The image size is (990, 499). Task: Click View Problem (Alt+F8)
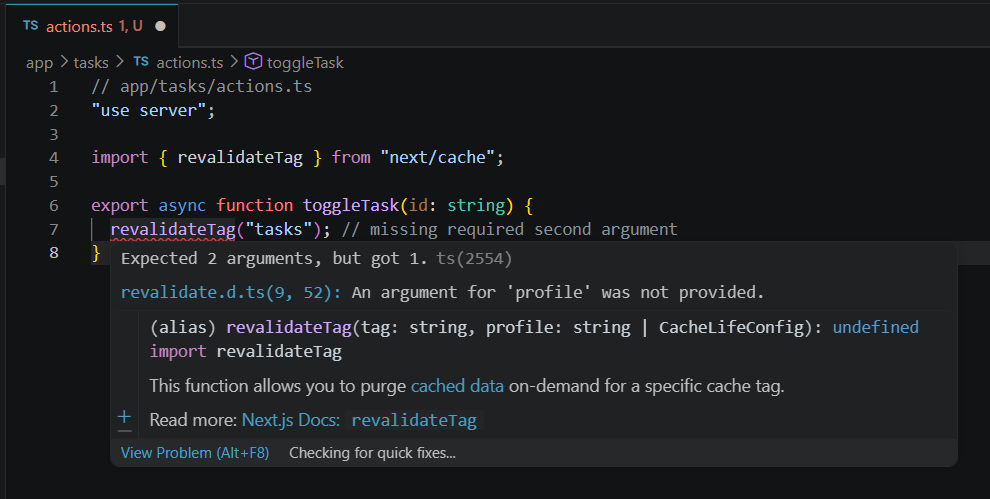coord(194,453)
